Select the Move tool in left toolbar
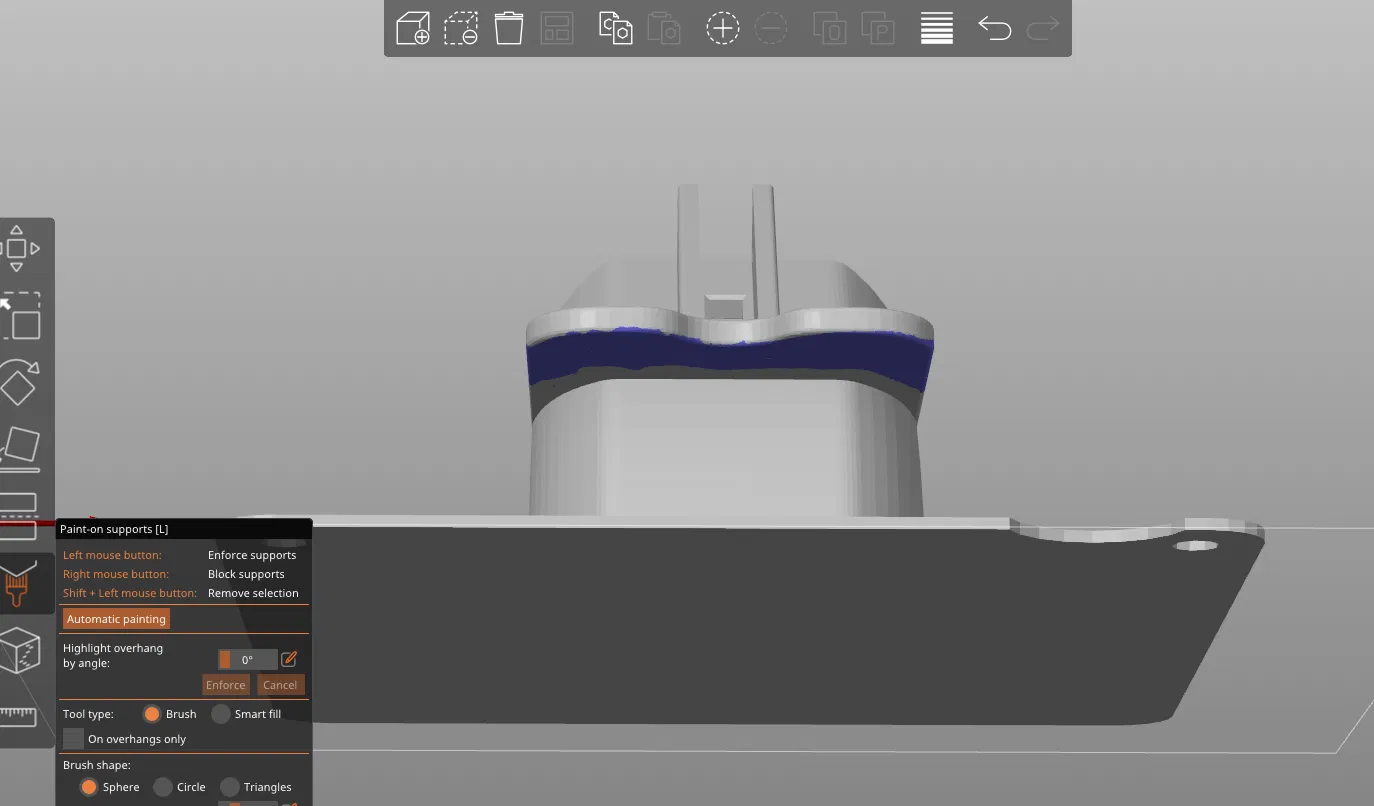Image resolution: width=1374 pixels, height=806 pixels. (x=17, y=248)
